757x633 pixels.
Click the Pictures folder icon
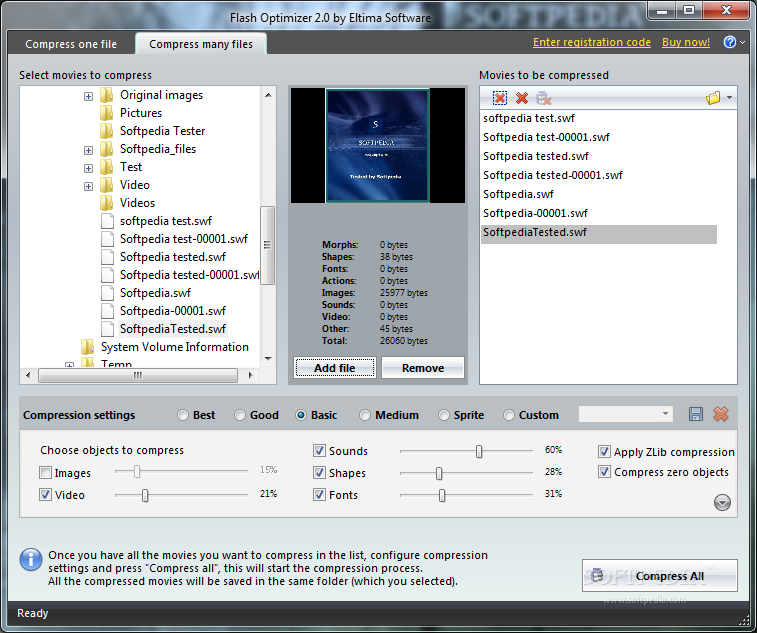107,113
